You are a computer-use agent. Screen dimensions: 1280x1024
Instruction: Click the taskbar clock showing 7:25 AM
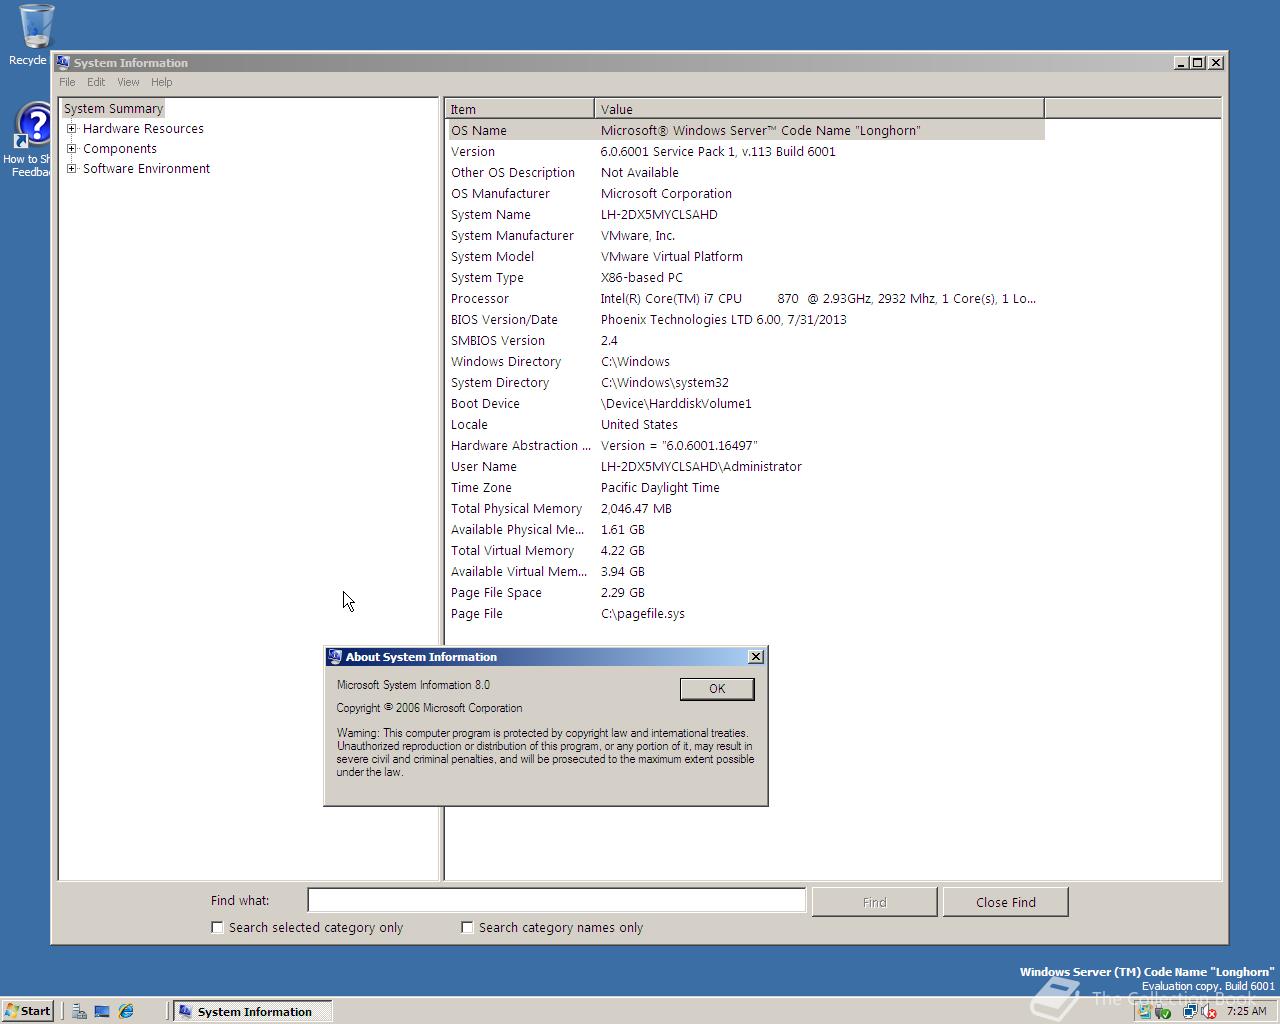(1247, 1011)
